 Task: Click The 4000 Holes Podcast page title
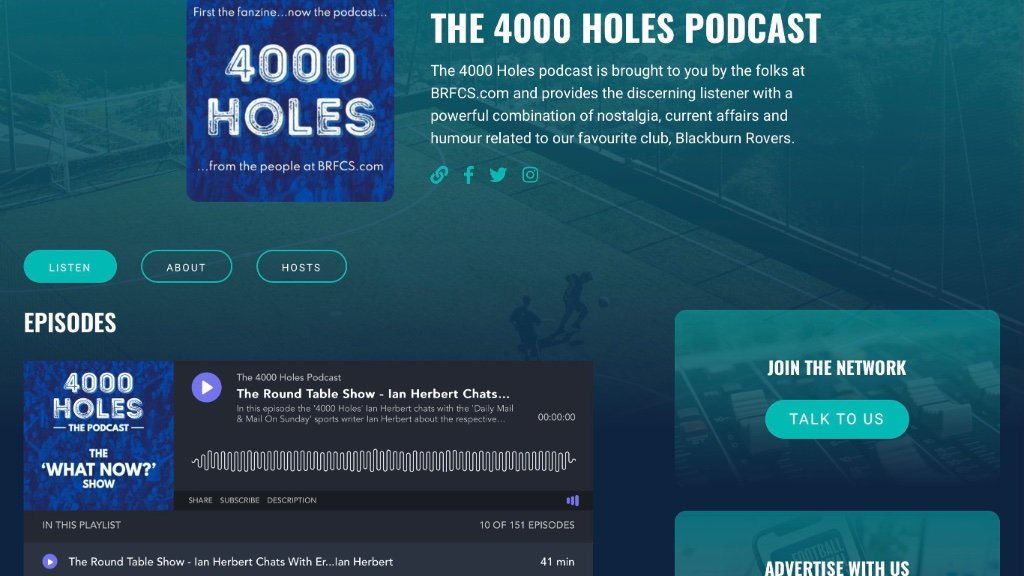(625, 28)
